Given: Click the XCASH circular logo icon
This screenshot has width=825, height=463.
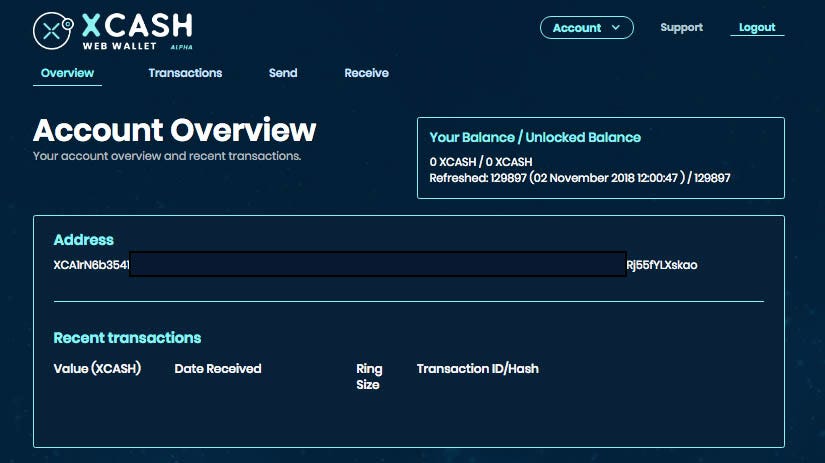Looking at the screenshot, I should click(x=53, y=31).
